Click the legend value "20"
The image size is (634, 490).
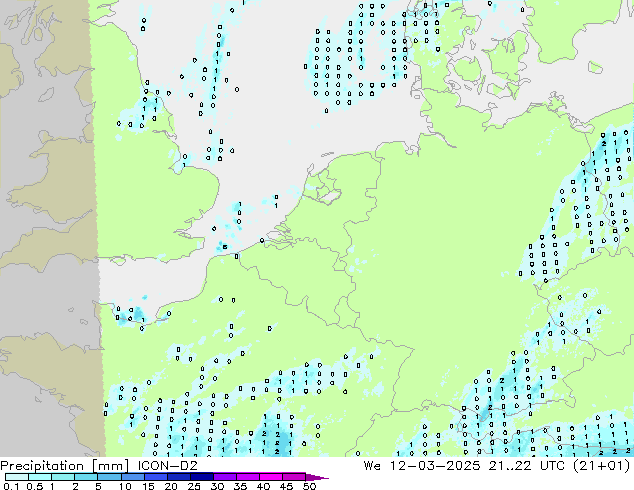coord(171,486)
